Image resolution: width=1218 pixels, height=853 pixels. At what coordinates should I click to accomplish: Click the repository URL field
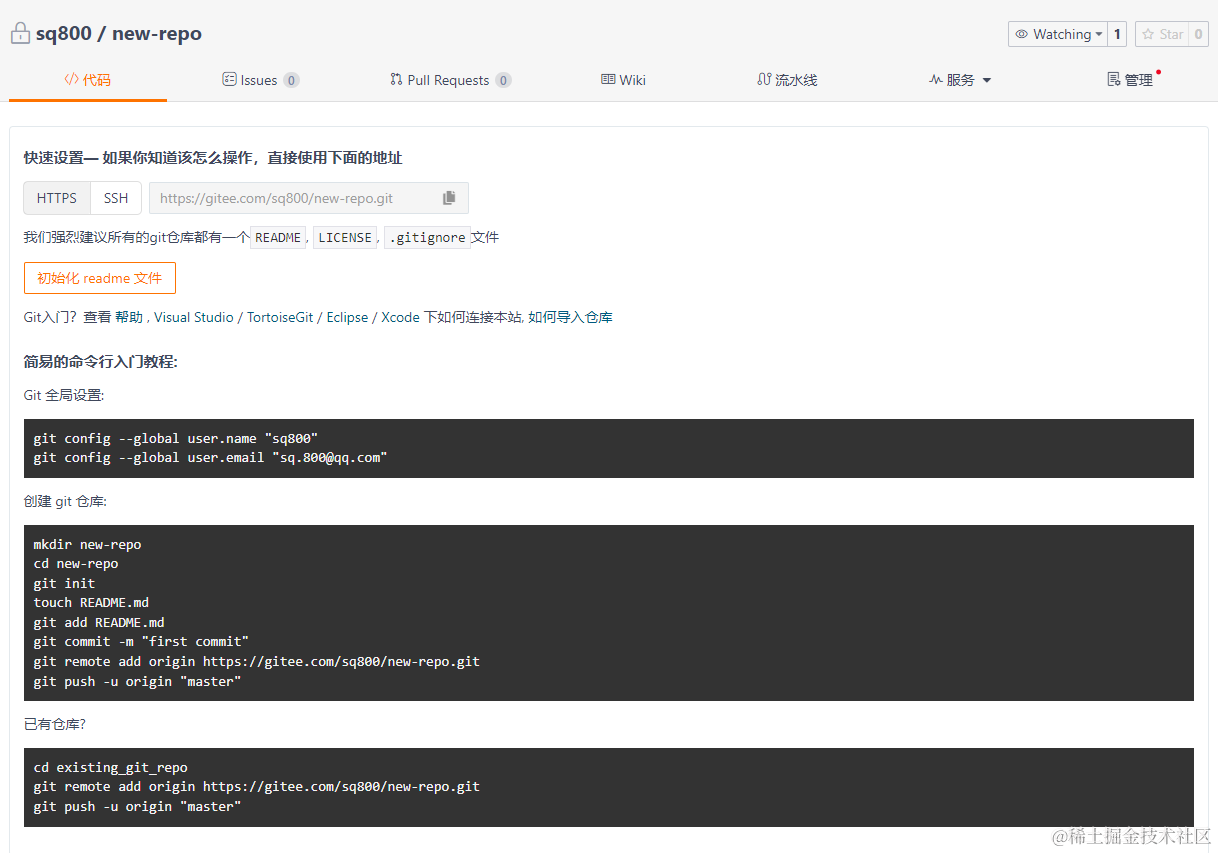click(309, 198)
